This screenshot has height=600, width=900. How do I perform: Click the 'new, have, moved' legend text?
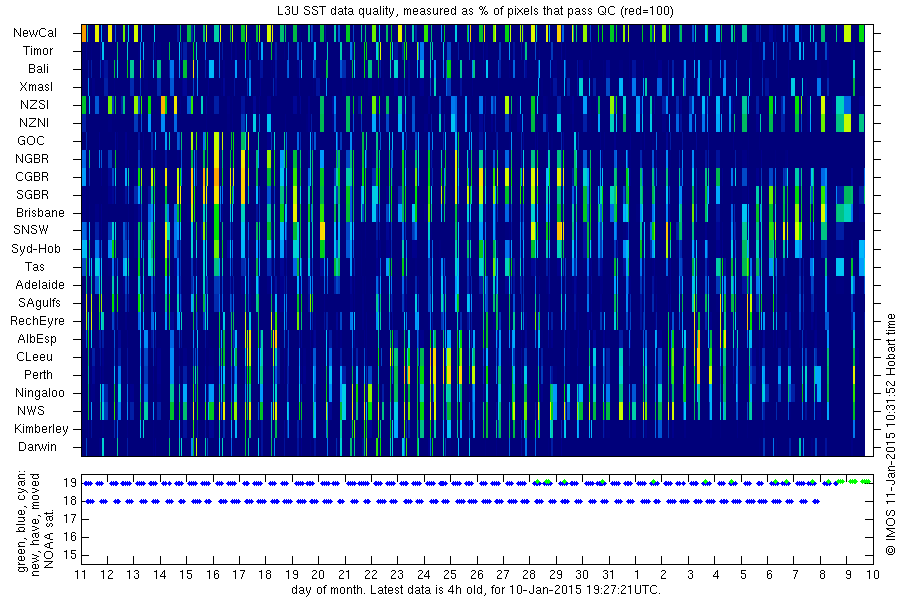[36, 524]
